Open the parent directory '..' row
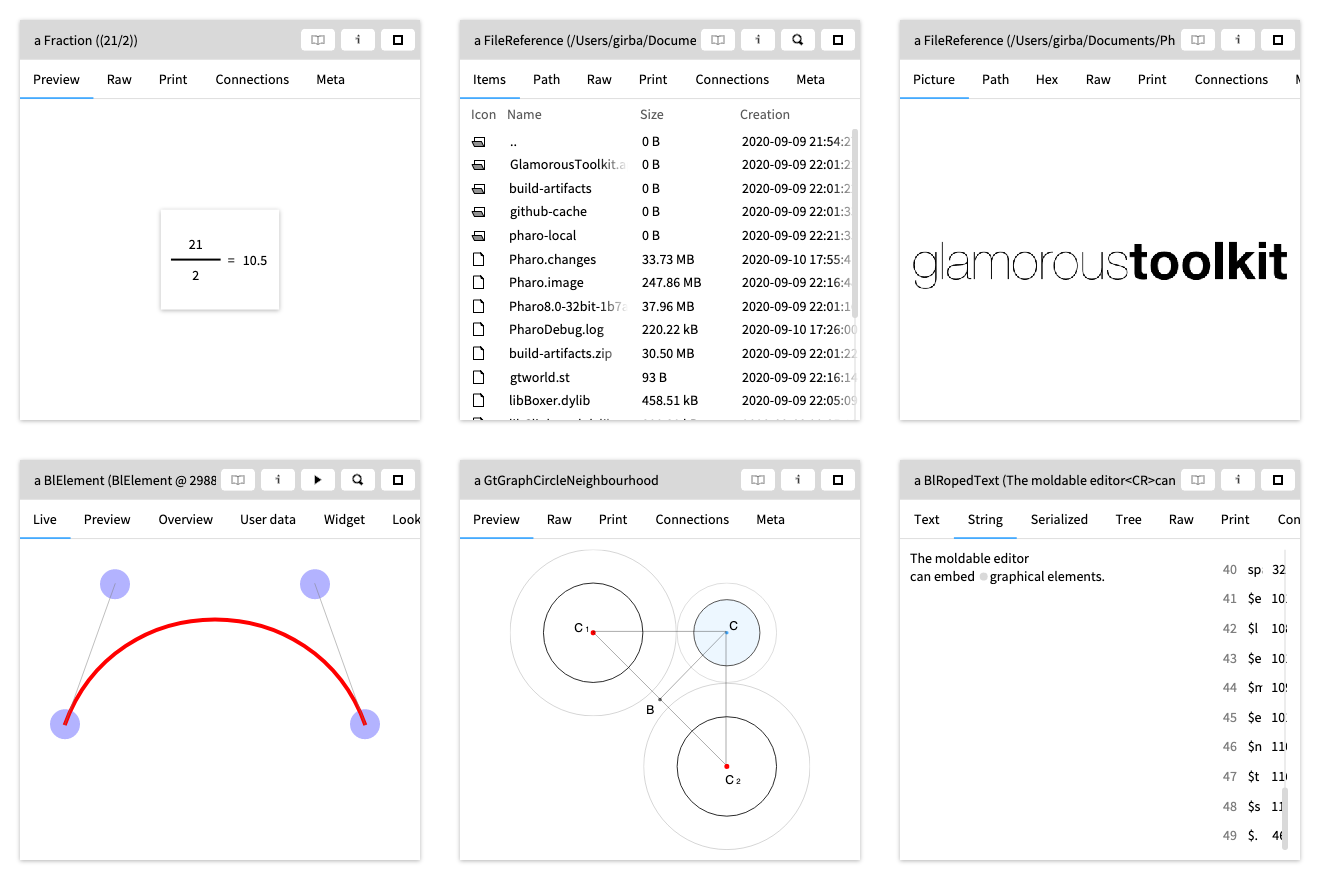The height and width of the screenshot is (880, 1320). point(657,141)
